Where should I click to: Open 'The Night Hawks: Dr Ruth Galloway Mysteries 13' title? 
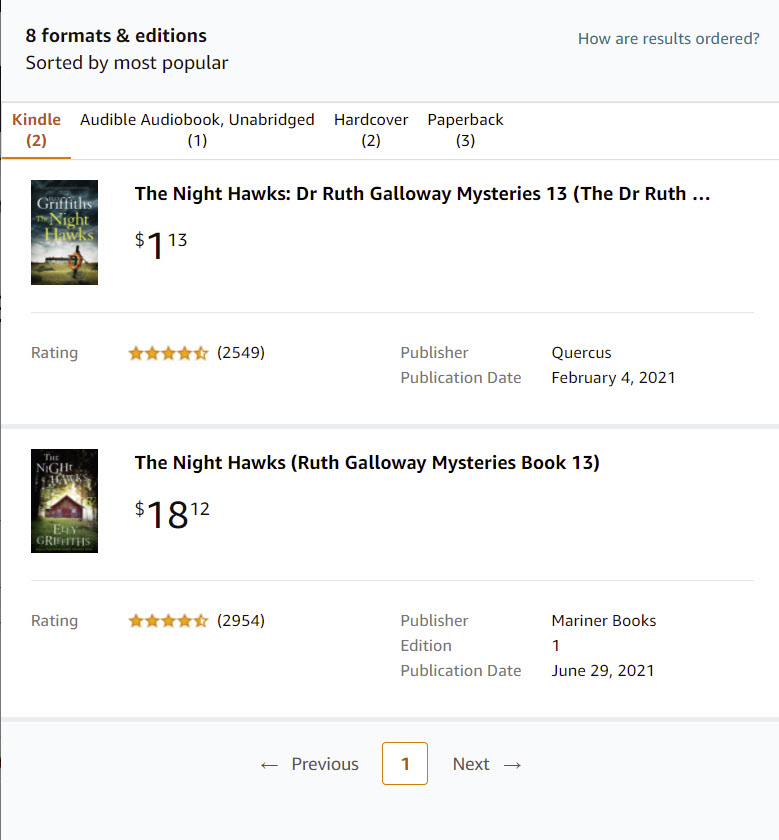click(422, 194)
